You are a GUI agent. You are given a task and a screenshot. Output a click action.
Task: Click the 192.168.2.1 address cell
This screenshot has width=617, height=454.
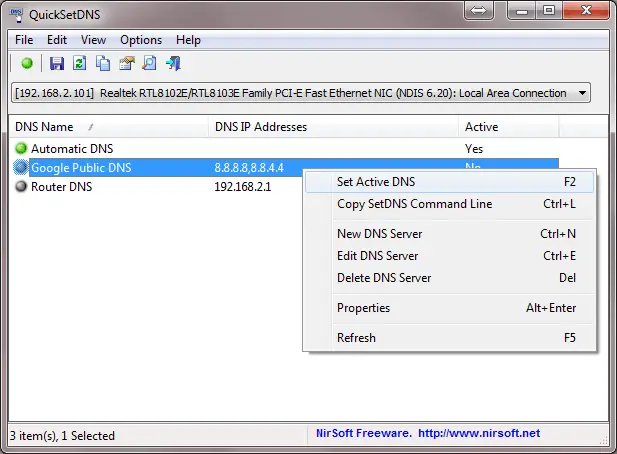243,186
